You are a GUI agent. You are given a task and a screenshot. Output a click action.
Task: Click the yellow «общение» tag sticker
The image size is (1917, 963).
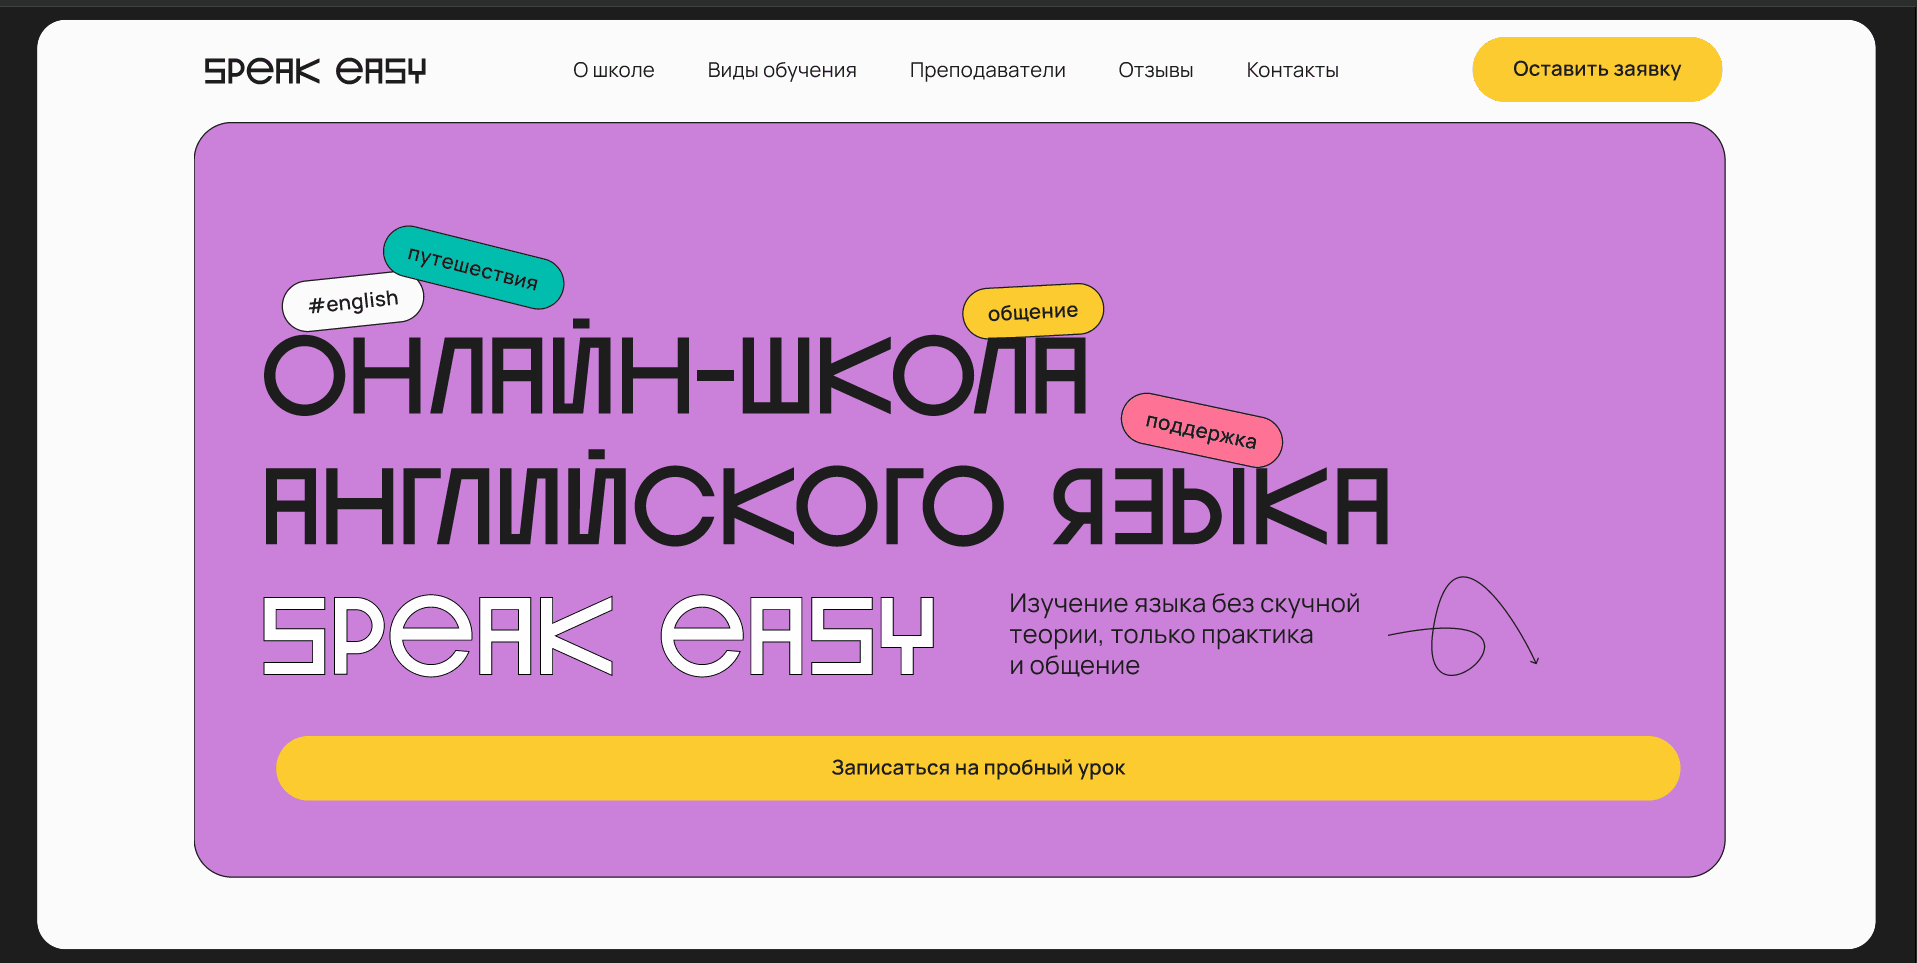tap(1033, 311)
